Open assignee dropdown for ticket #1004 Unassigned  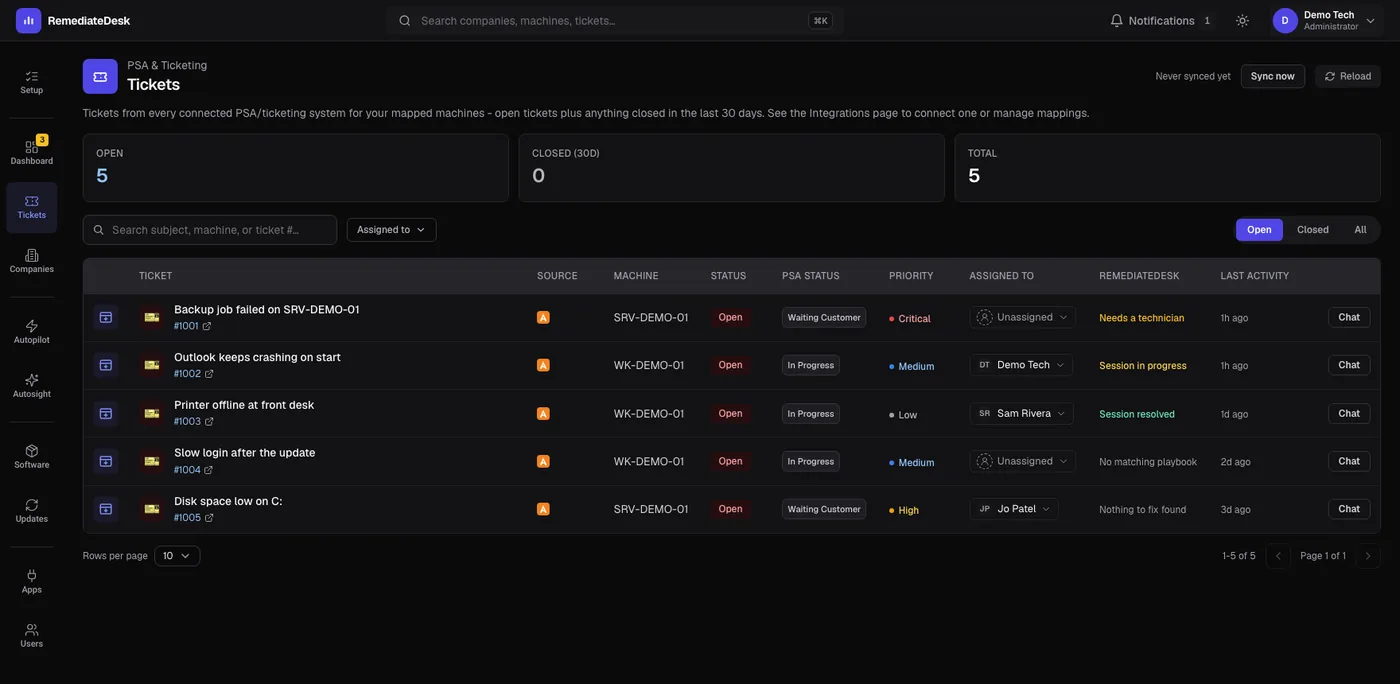1022,461
